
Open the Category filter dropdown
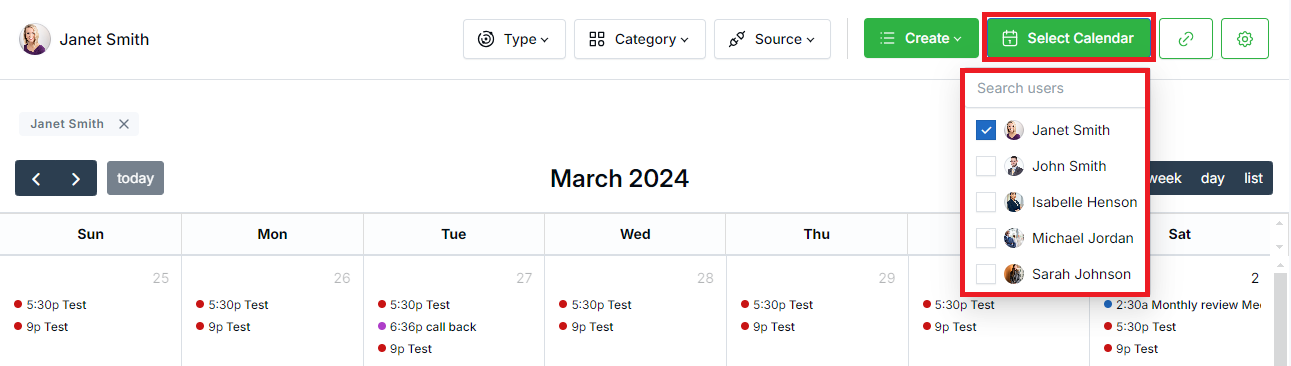point(640,39)
